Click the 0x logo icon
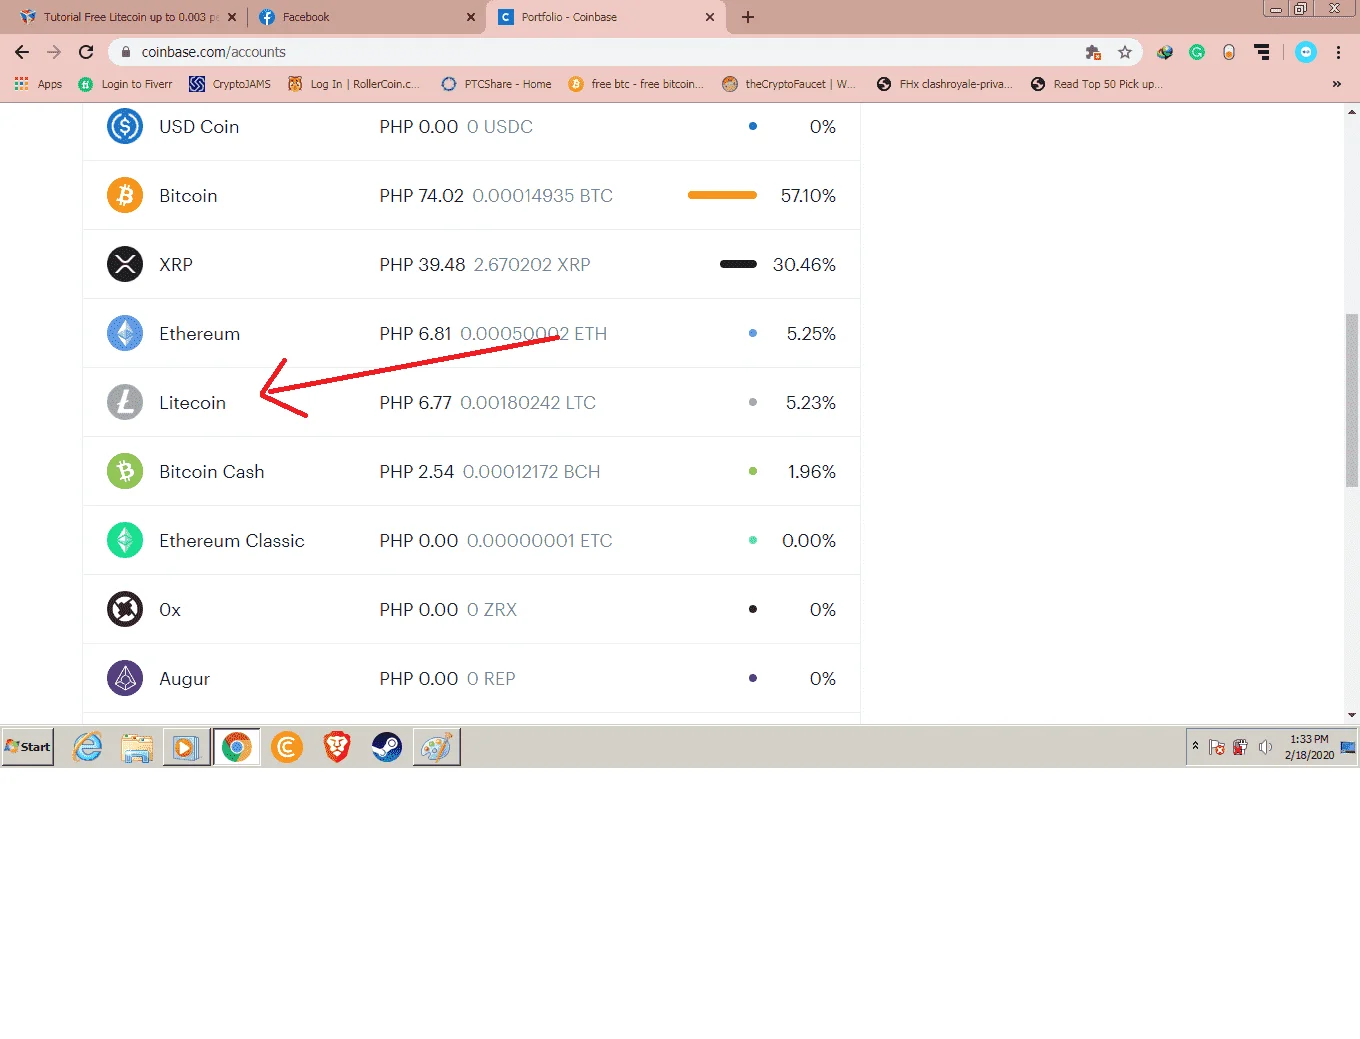Image resolution: width=1360 pixels, height=1039 pixels. pyautogui.click(x=125, y=610)
